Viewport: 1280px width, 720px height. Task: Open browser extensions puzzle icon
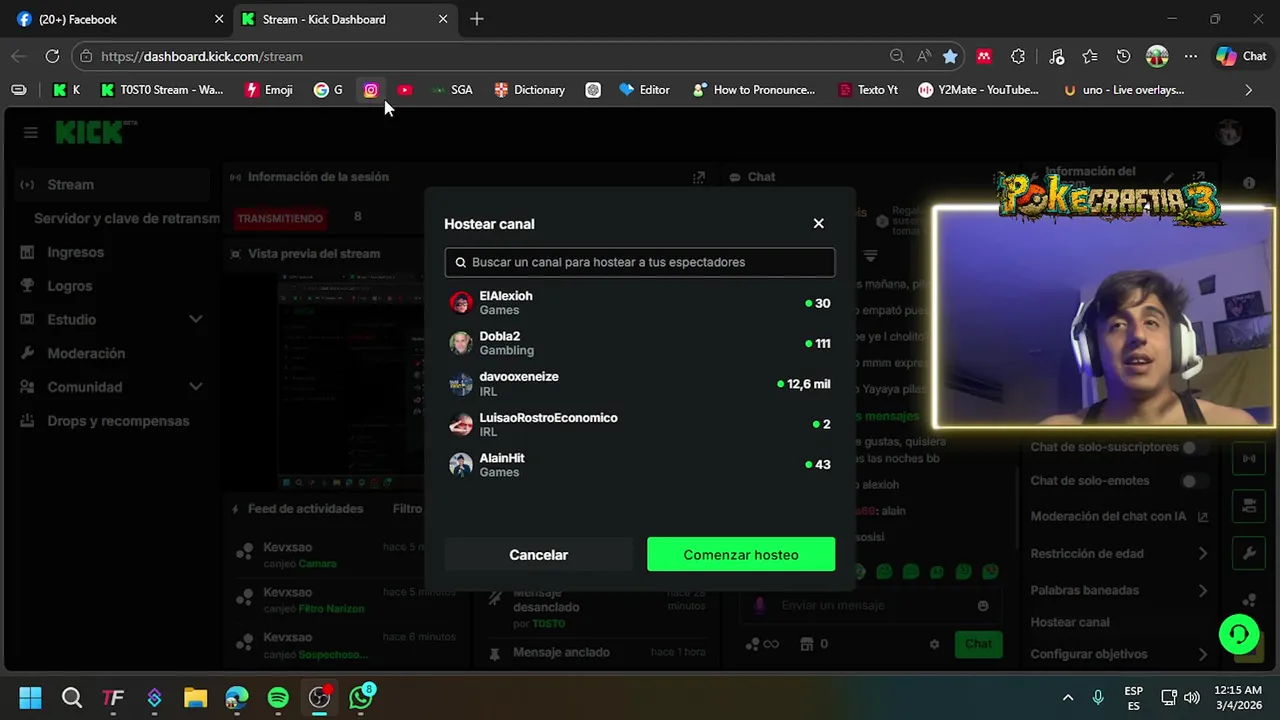(x=1018, y=57)
